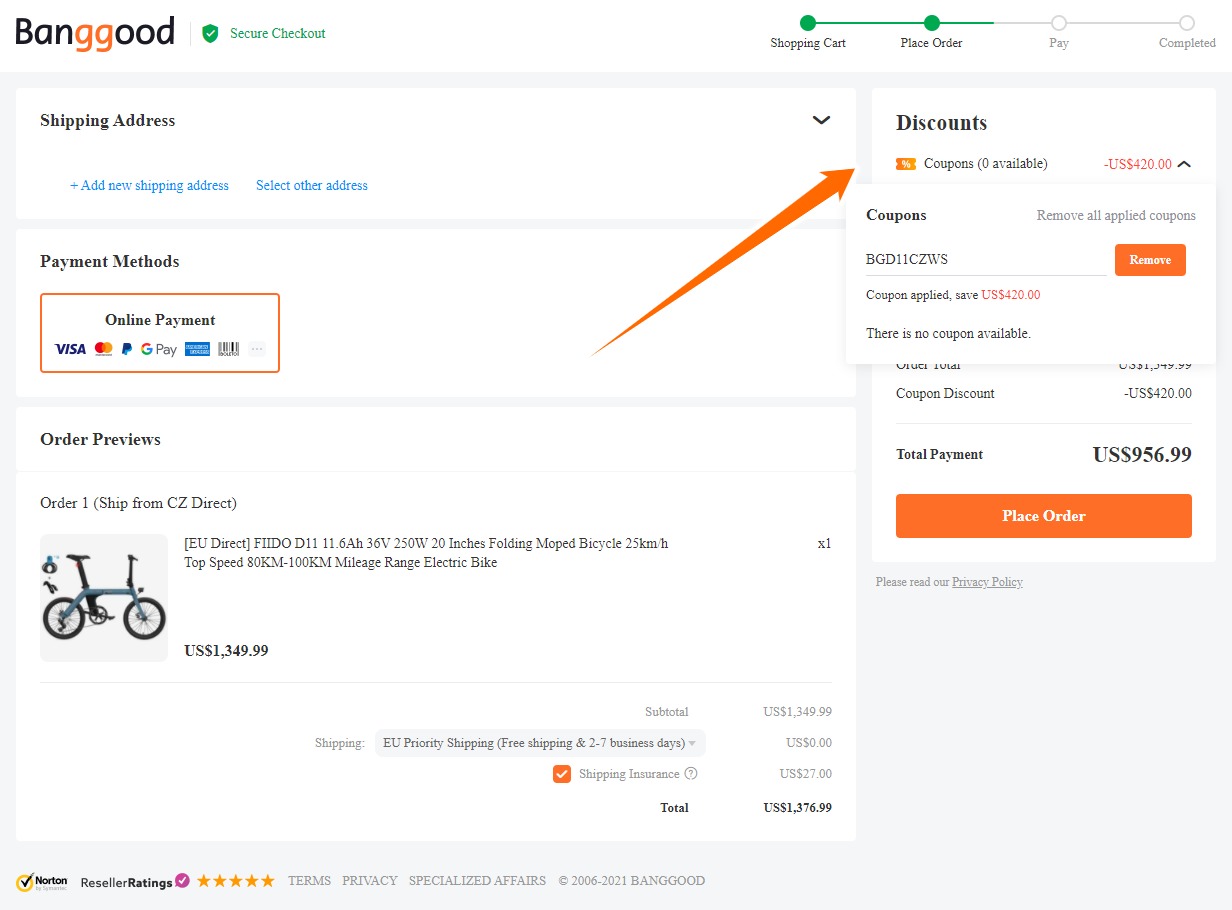Image resolution: width=1232 pixels, height=910 pixels.
Task: Click TERMS in the footer
Action: coord(309,881)
